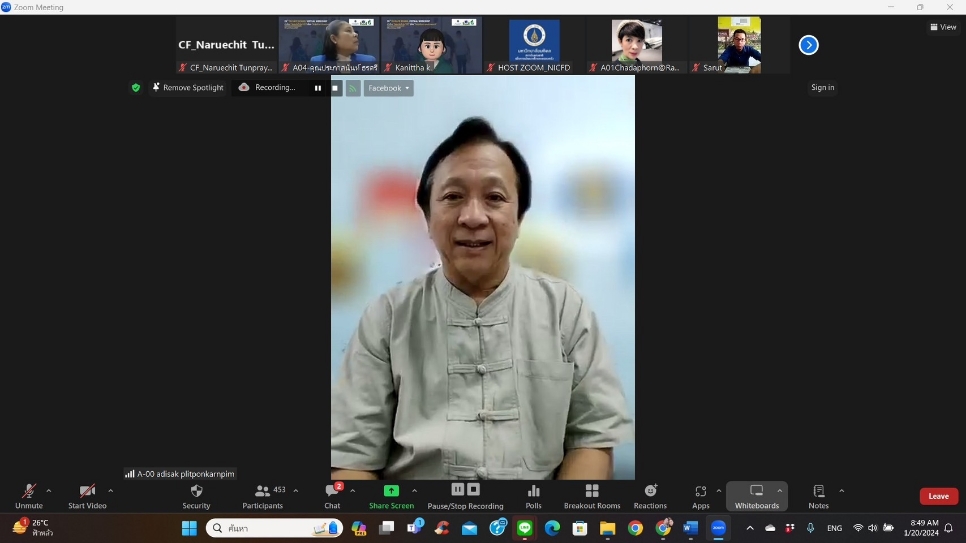Pause recording in bottom toolbar

tap(458, 489)
